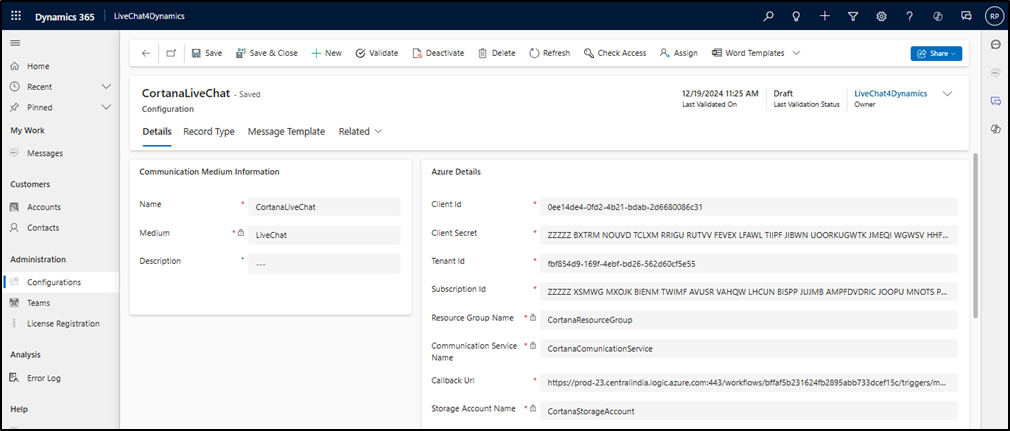Click the Save & Close button
The height and width of the screenshot is (431, 1010).
[x=266, y=53]
